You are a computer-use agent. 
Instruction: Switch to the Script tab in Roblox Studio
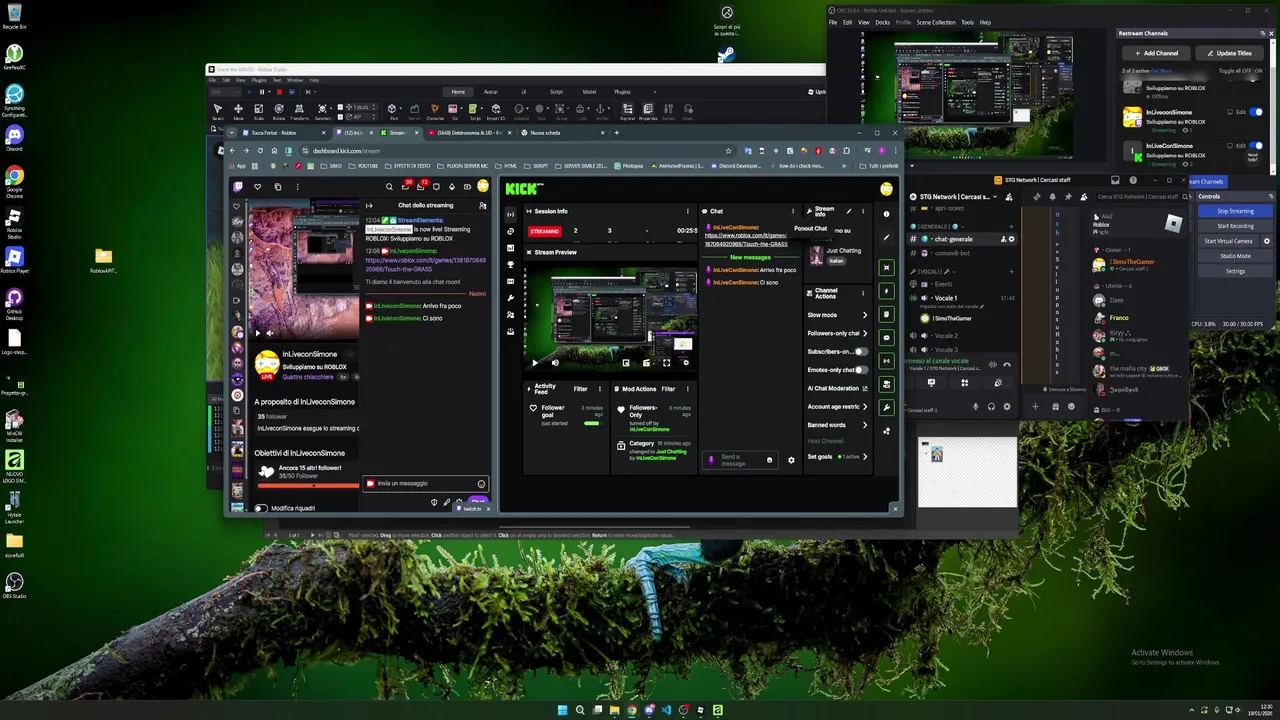tap(556, 92)
